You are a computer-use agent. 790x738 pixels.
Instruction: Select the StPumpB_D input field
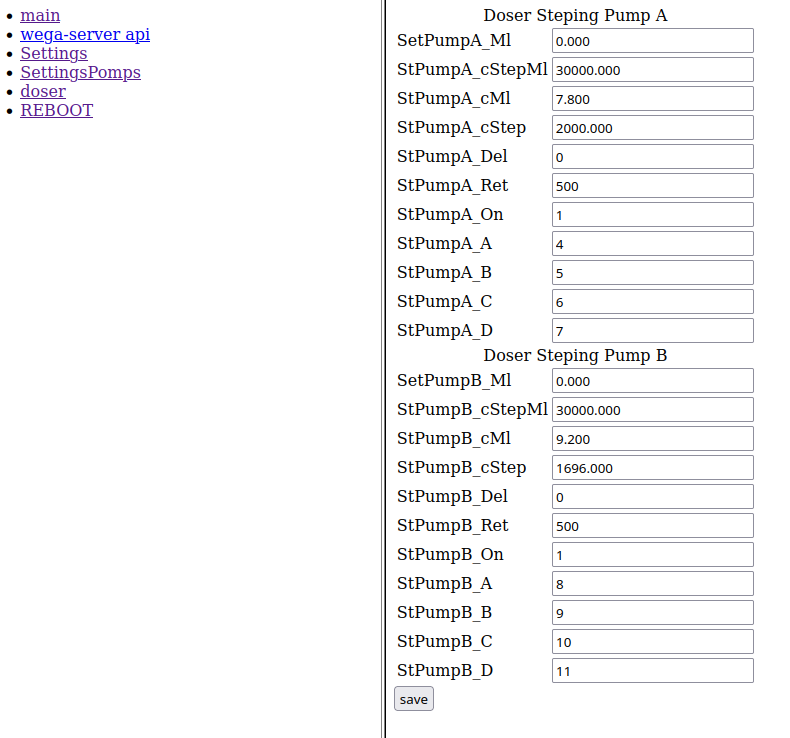click(x=652, y=671)
